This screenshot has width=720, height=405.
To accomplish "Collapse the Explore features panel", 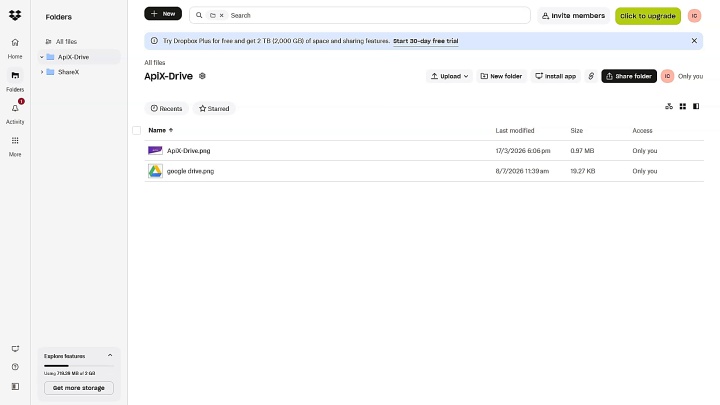I will click(x=110, y=355).
